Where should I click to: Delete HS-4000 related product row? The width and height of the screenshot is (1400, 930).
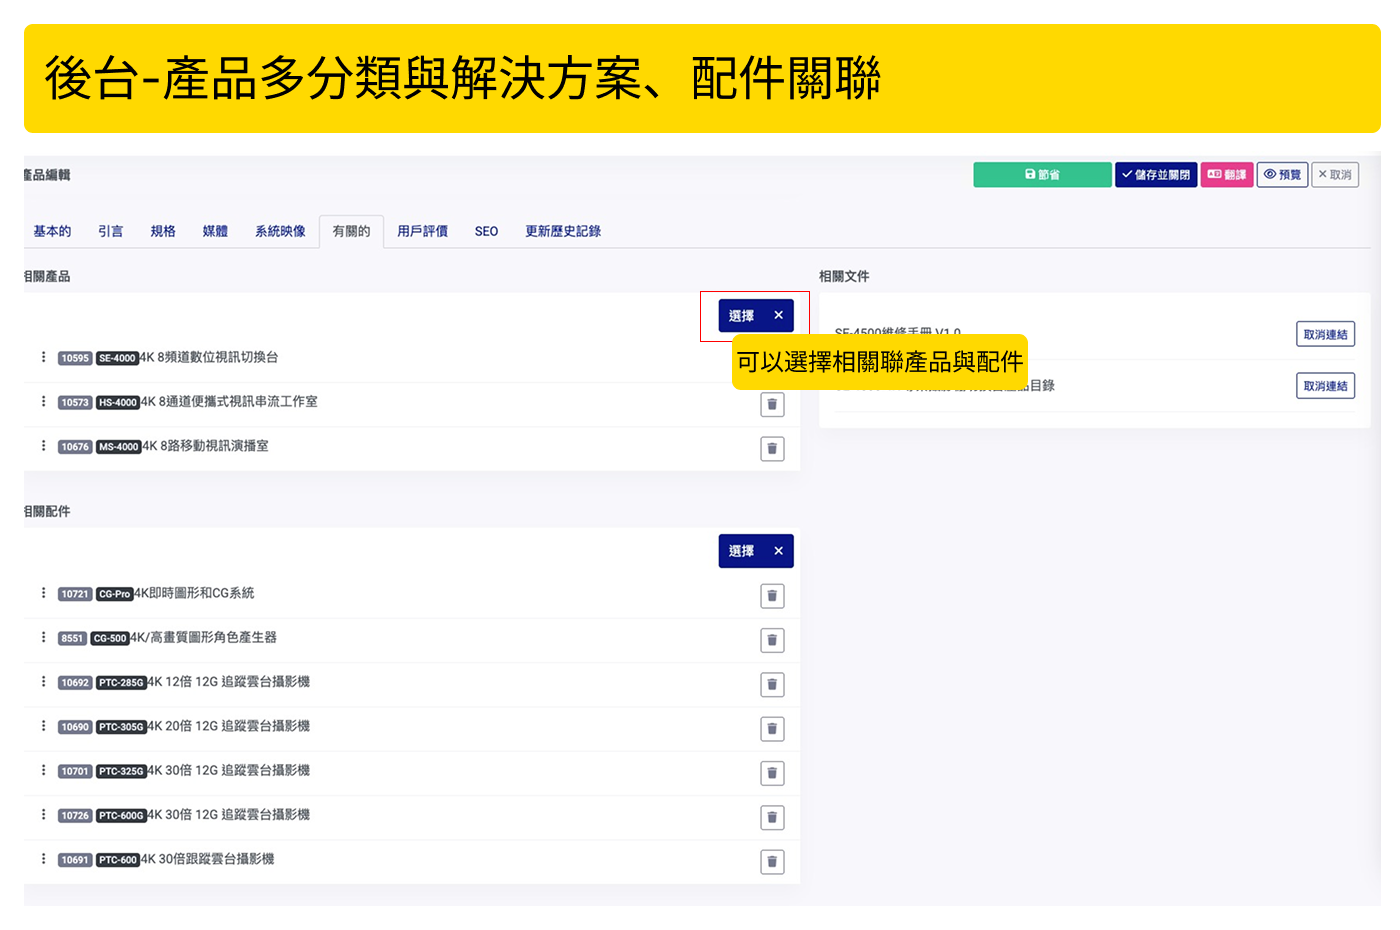[772, 404]
